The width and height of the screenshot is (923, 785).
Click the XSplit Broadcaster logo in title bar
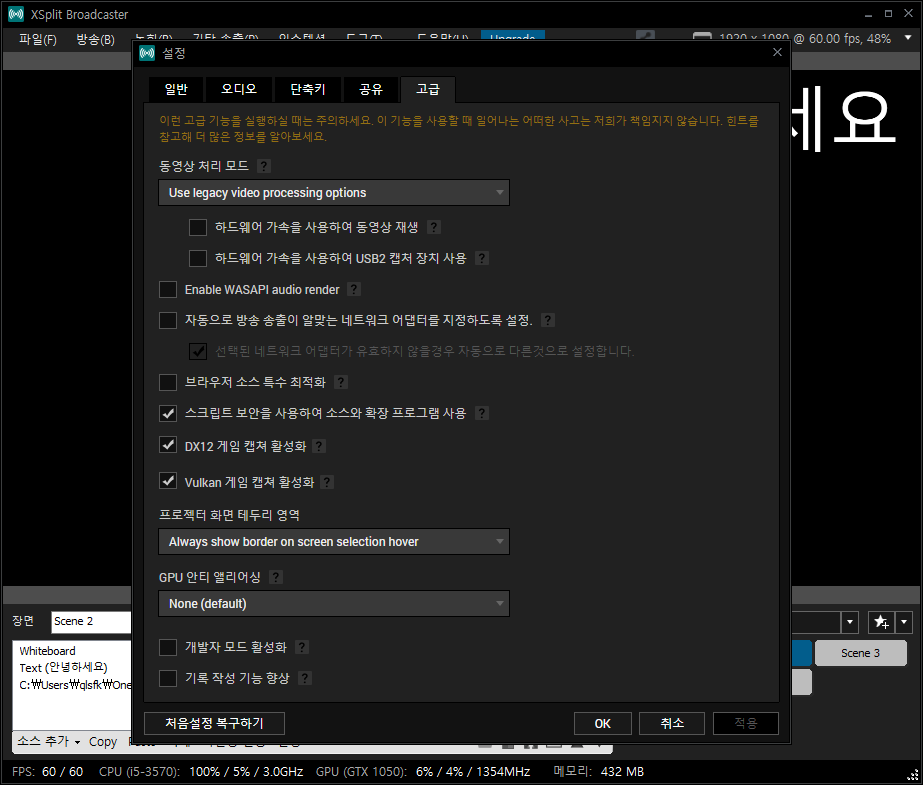tap(16, 14)
